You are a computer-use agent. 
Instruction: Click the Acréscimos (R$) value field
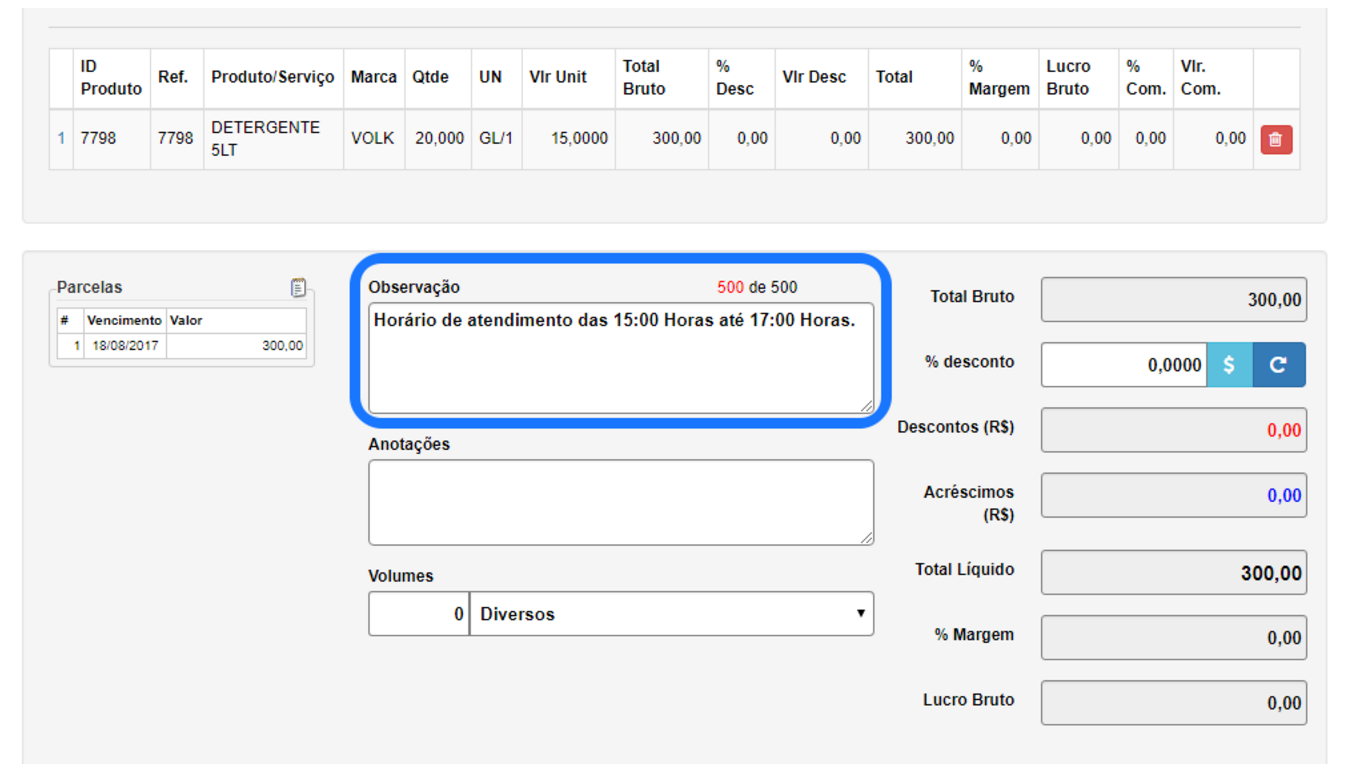(1173, 496)
